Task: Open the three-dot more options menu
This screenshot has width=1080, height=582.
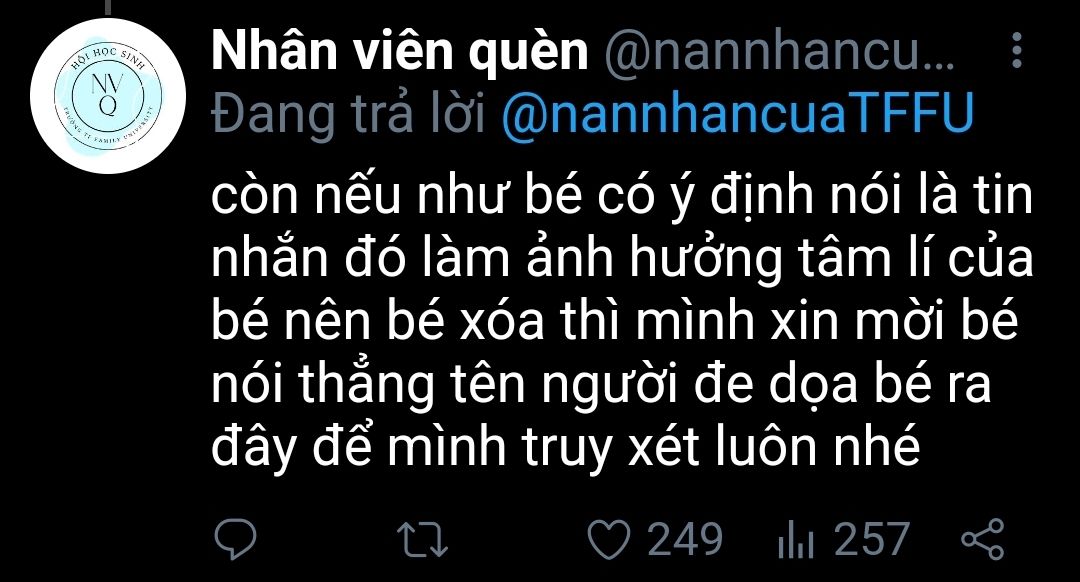Action: click(1017, 50)
